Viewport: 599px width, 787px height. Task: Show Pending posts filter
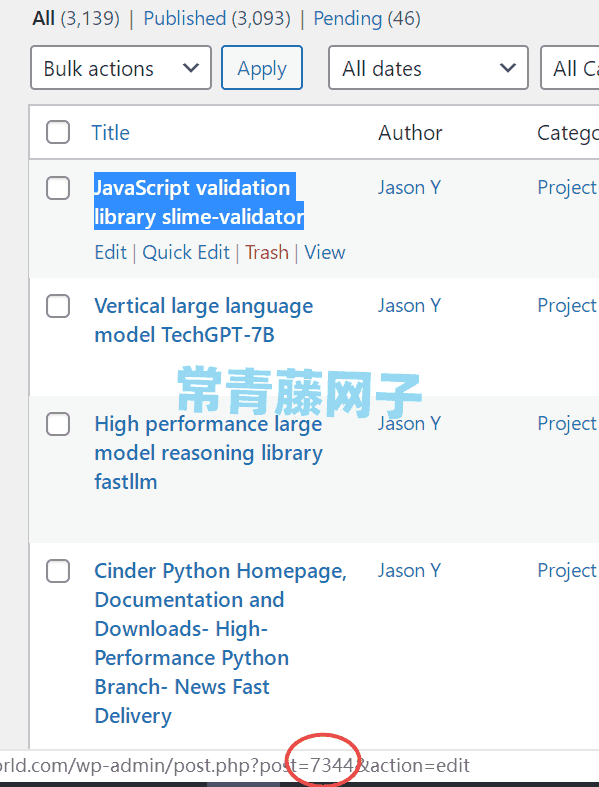tap(367, 19)
